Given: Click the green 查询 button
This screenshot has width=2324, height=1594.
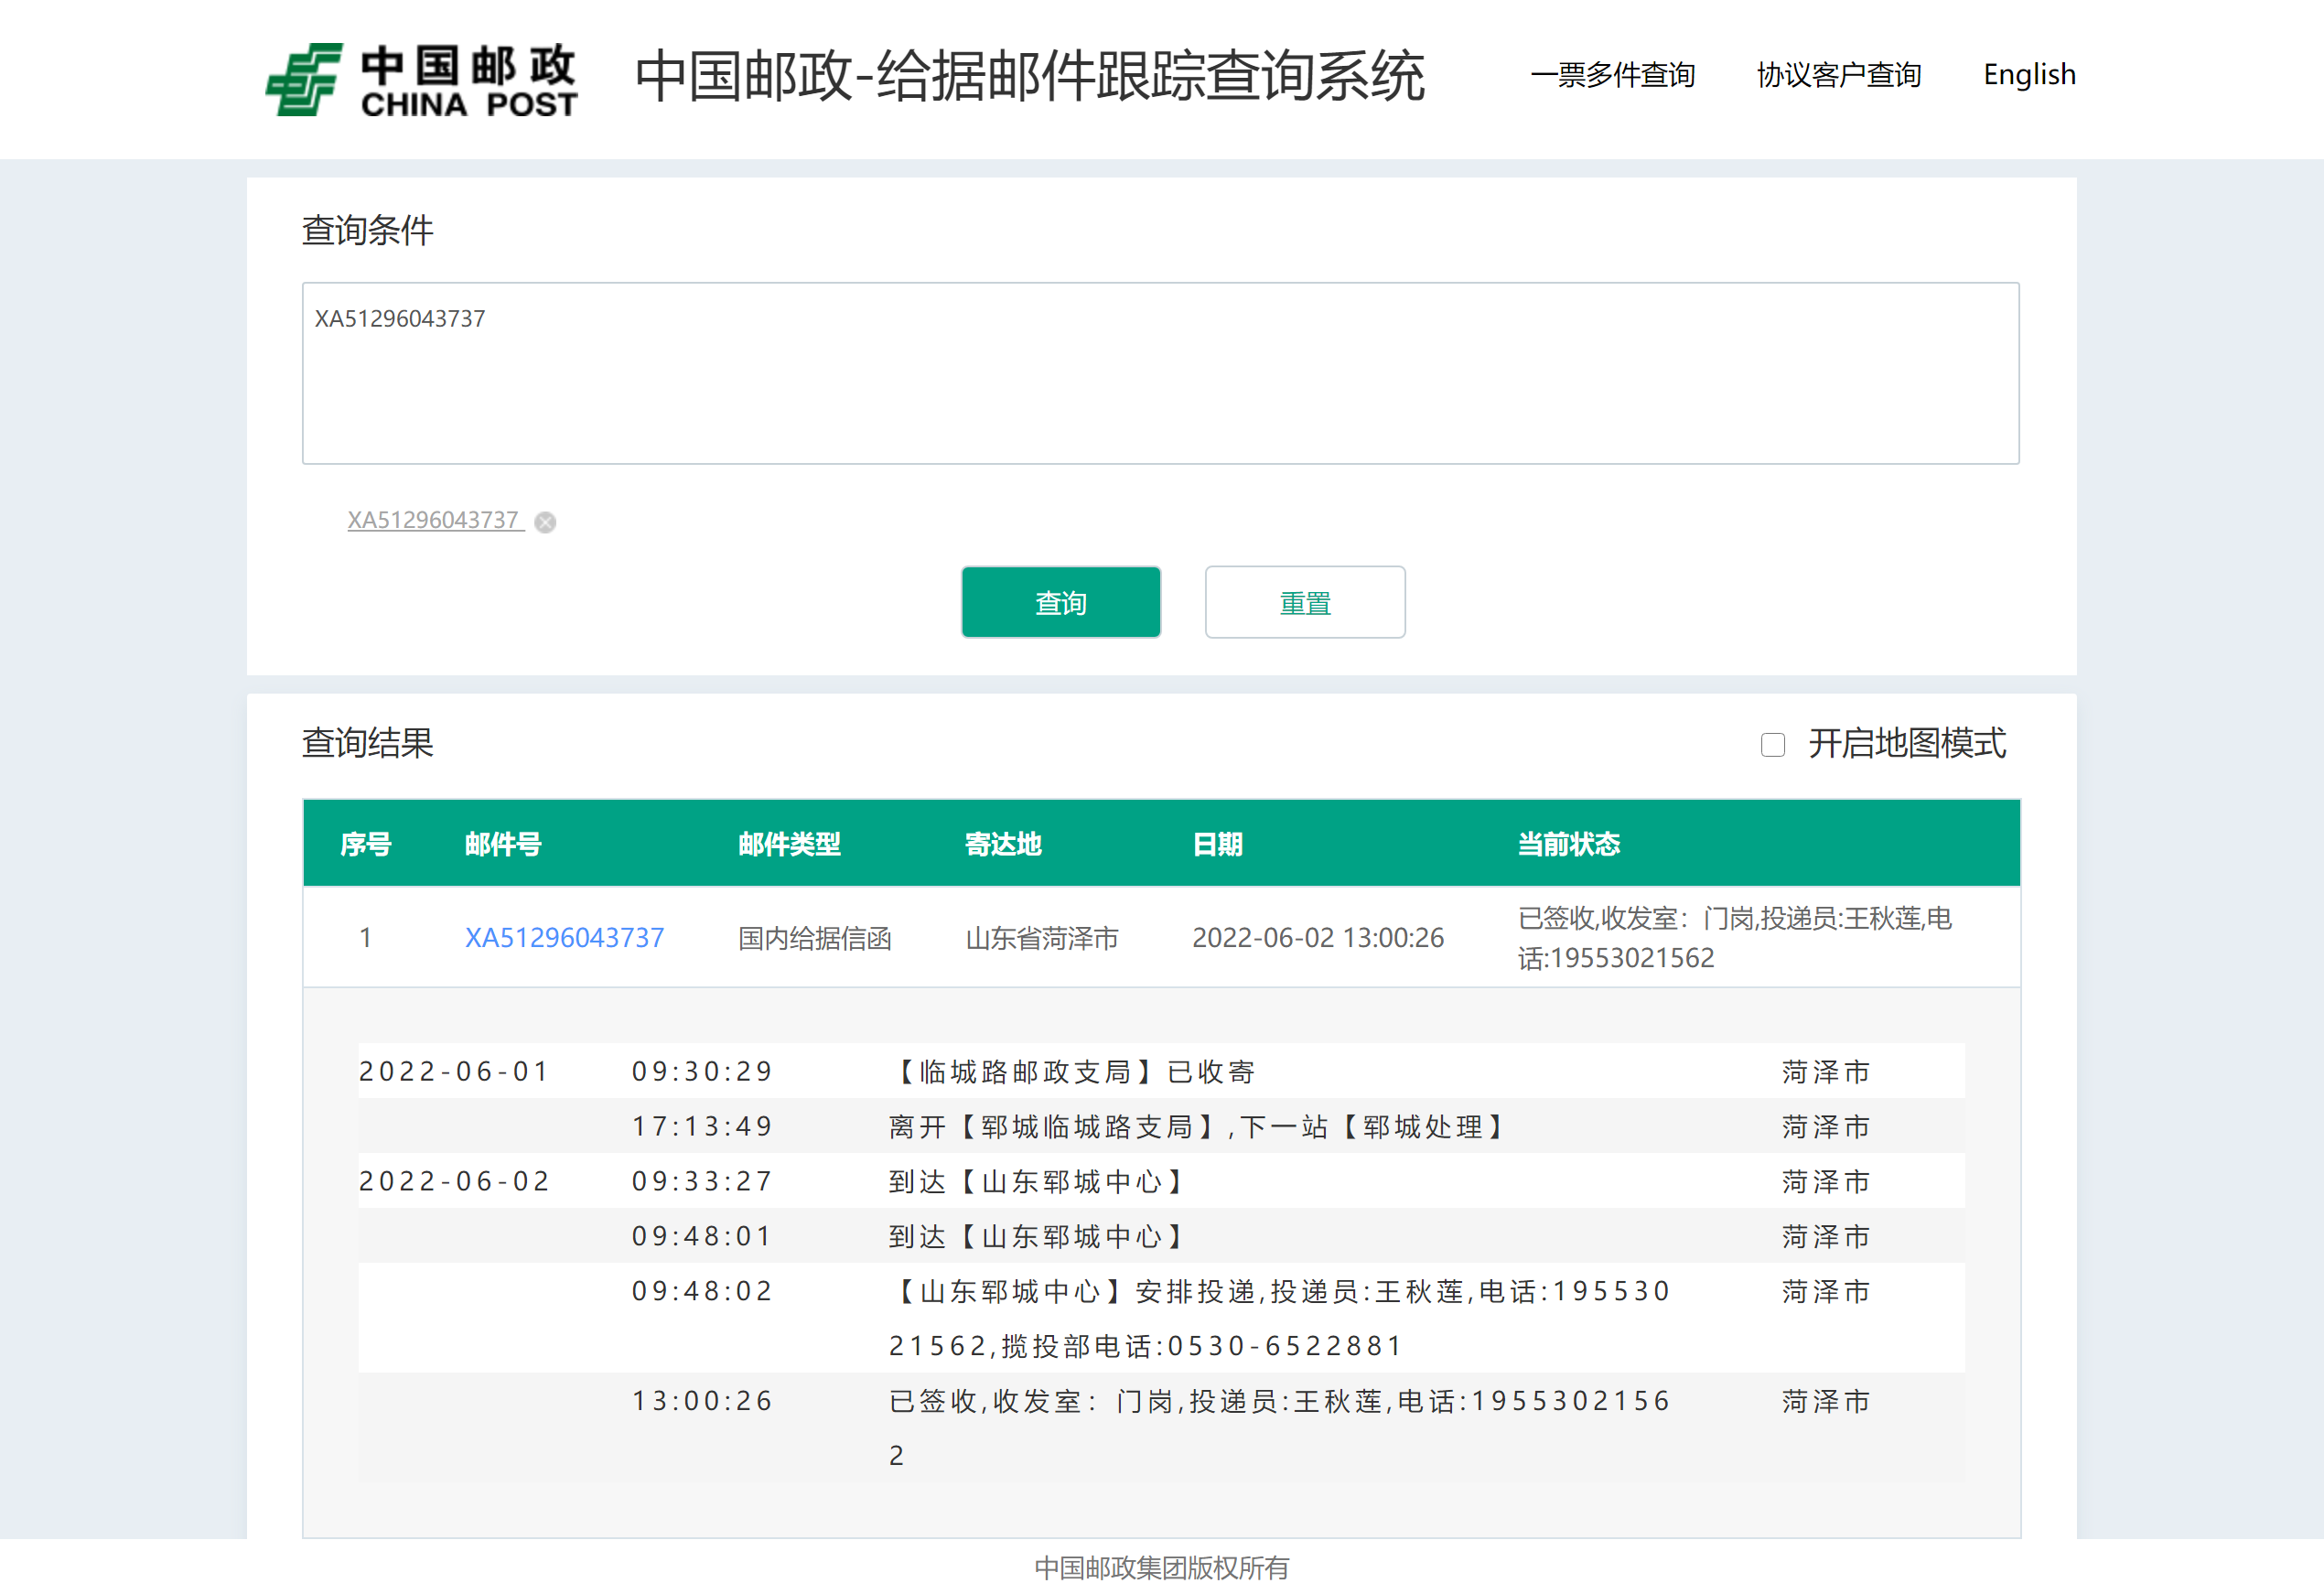Looking at the screenshot, I should click(1060, 602).
